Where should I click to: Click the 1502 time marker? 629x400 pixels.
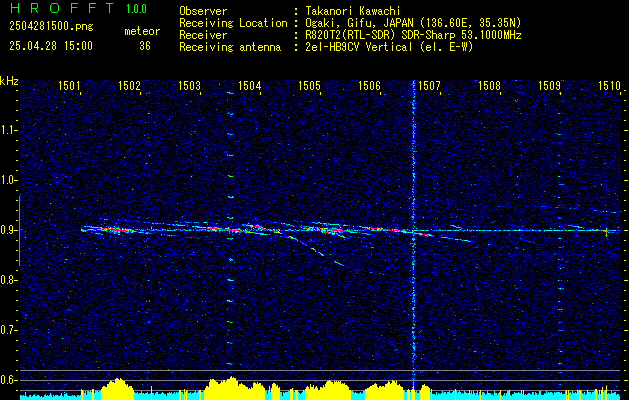[x=129, y=85]
